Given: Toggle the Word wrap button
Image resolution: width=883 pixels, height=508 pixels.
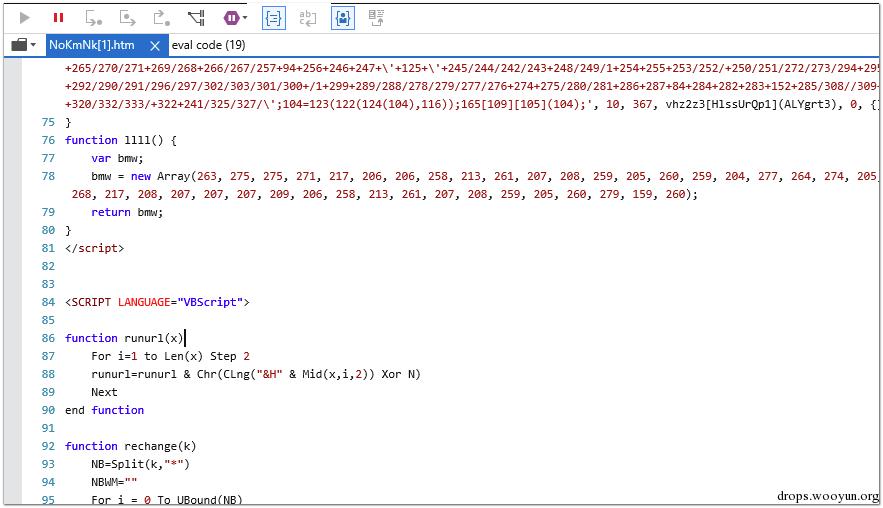Looking at the screenshot, I should pyautogui.click(x=308, y=18).
